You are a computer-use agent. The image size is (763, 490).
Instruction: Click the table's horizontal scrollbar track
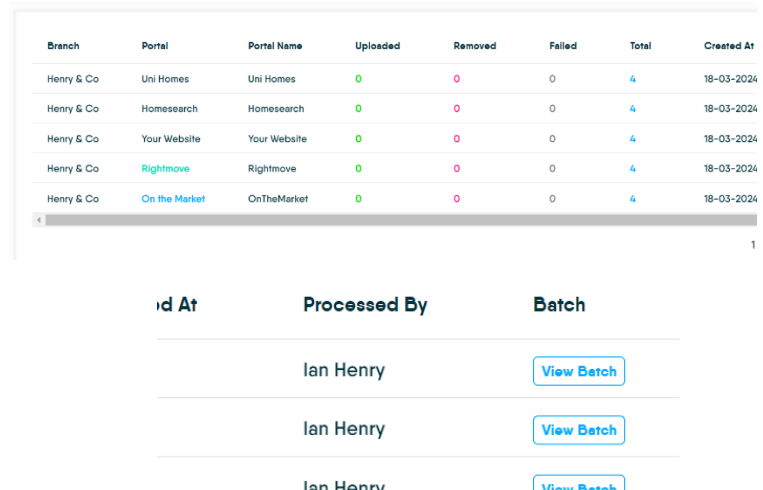point(400,219)
